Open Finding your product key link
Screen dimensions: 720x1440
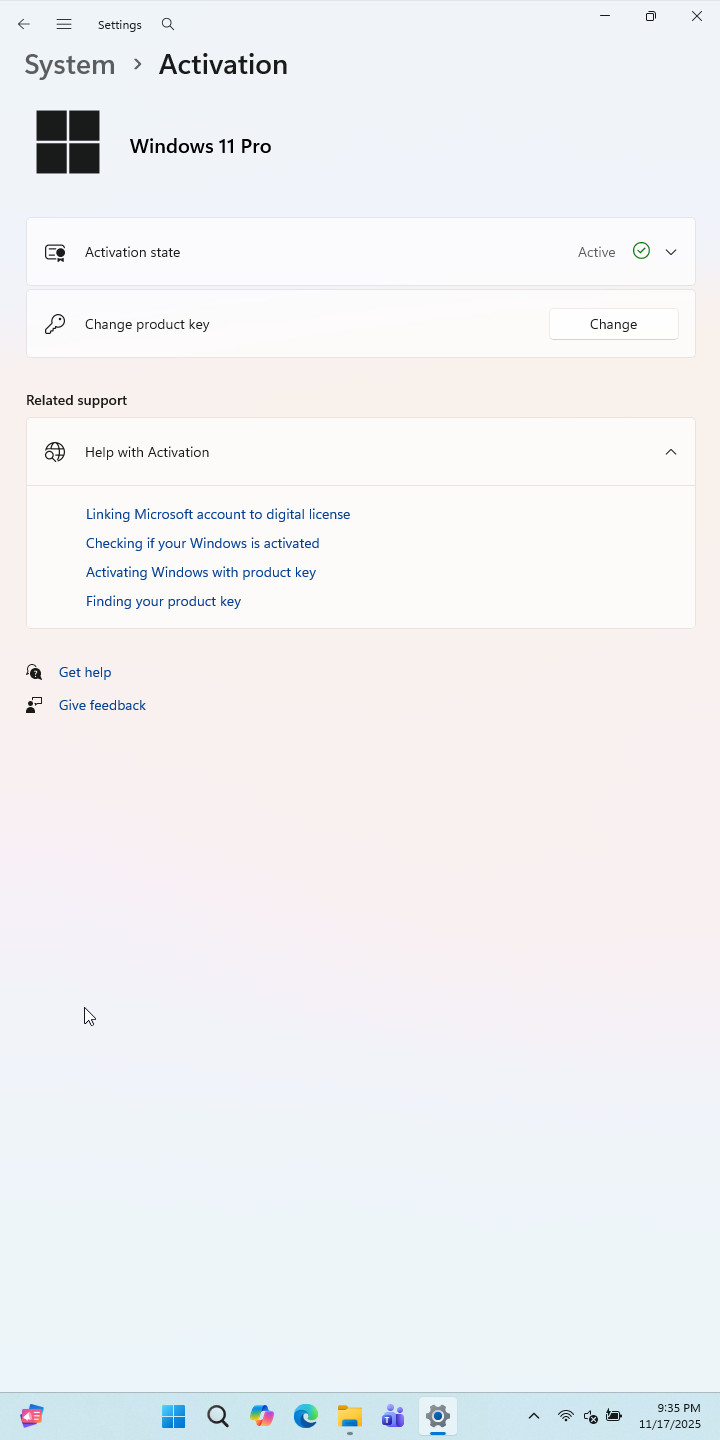tap(164, 601)
